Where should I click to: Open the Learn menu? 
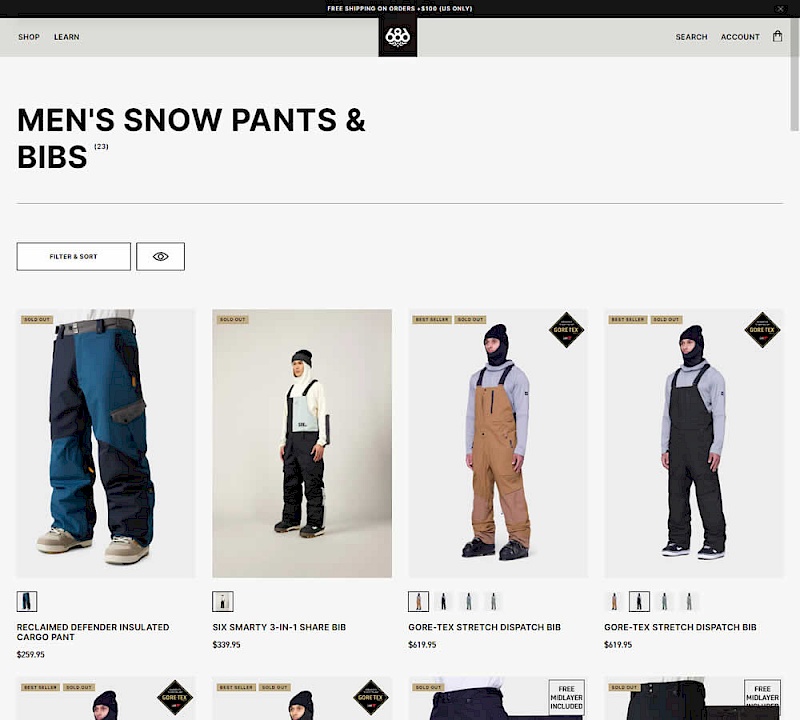pyautogui.click(x=66, y=37)
